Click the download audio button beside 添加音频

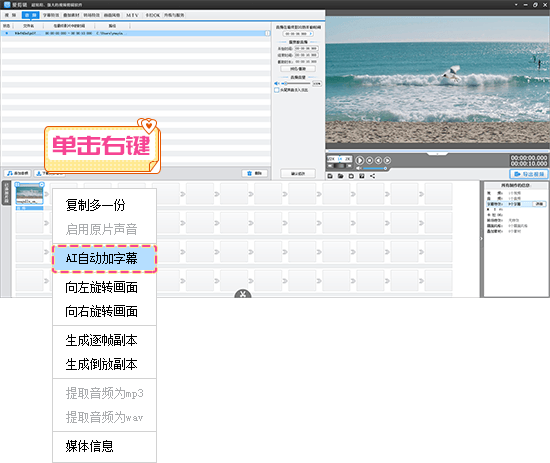click(x=49, y=173)
